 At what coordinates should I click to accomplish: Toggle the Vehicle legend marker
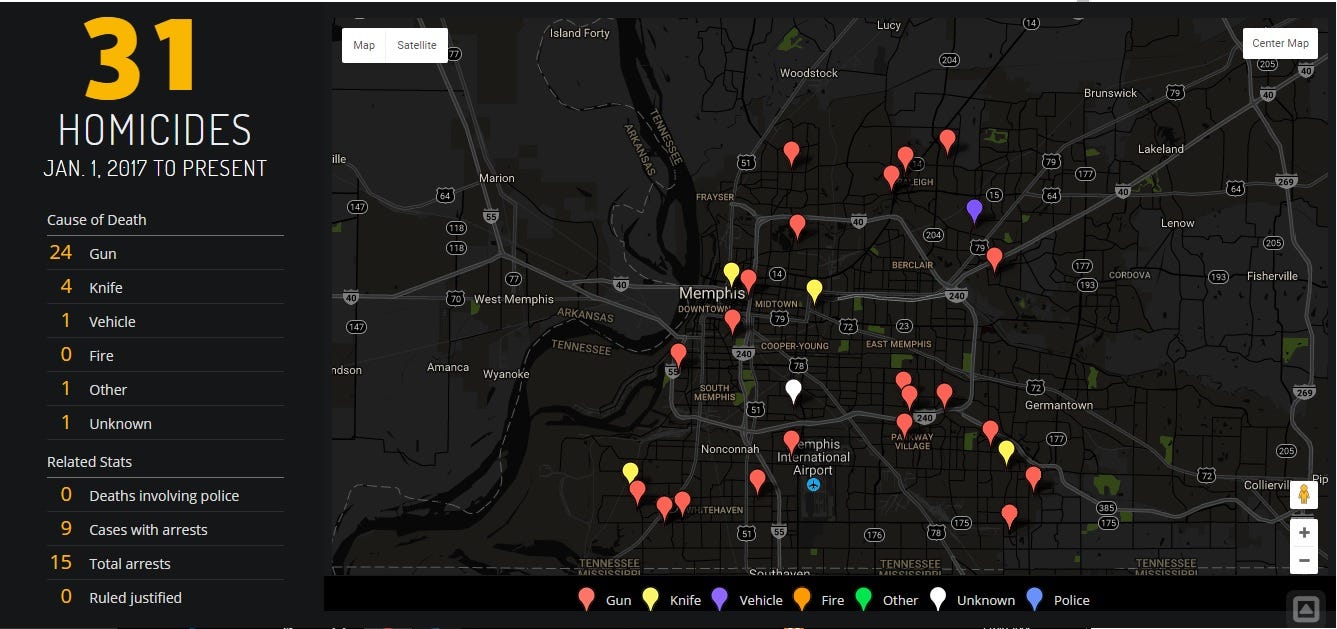719,599
